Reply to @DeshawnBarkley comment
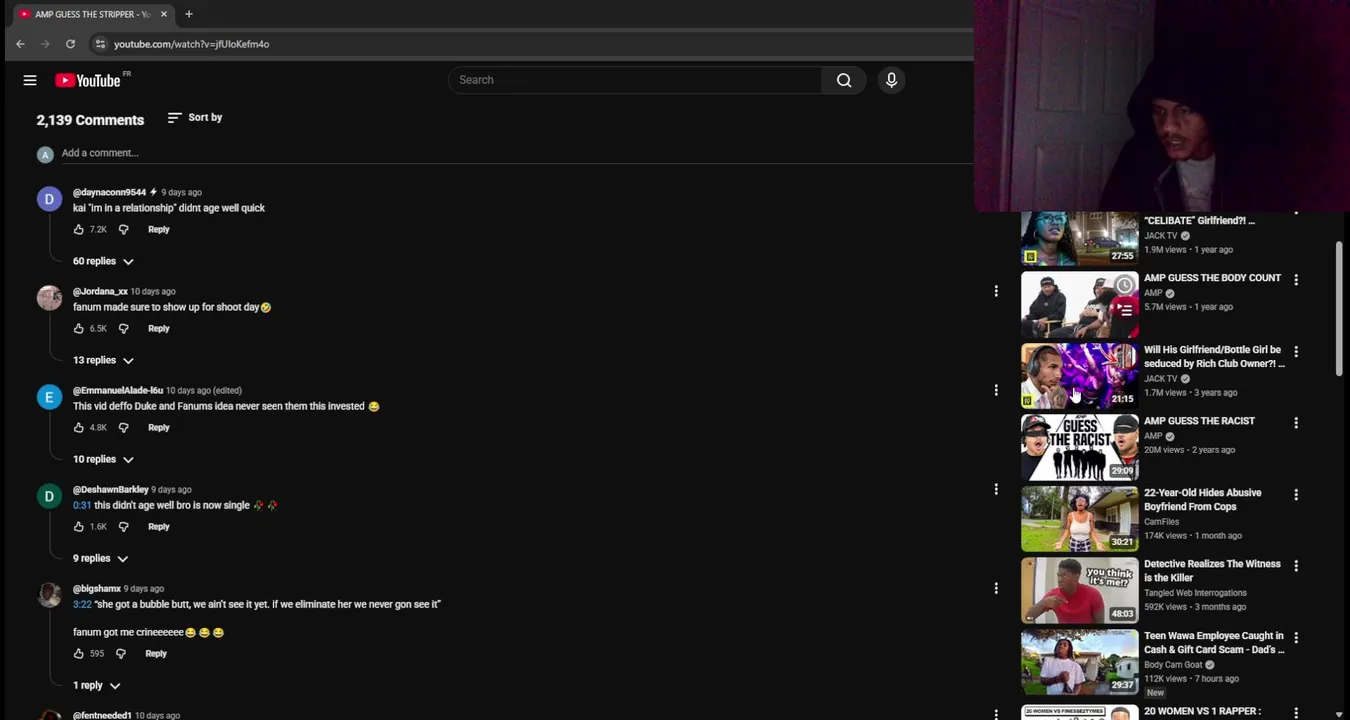1350x720 pixels. [x=158, y=526]
